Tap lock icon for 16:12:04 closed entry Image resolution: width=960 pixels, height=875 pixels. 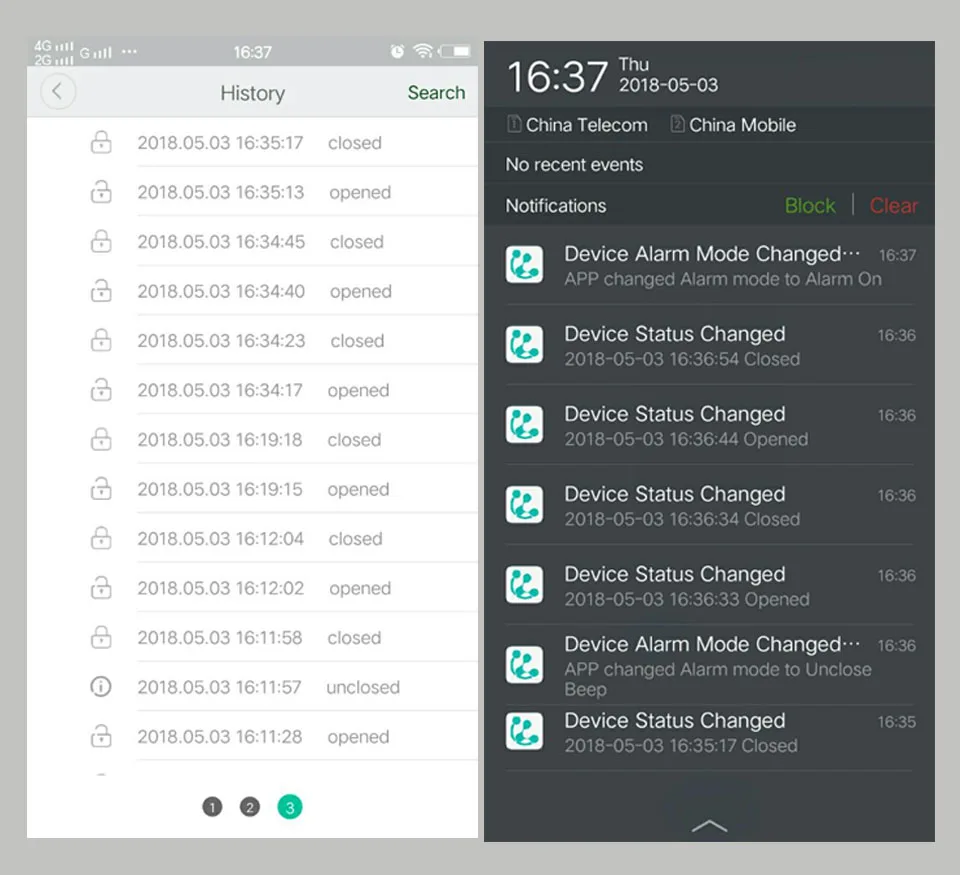101,538
